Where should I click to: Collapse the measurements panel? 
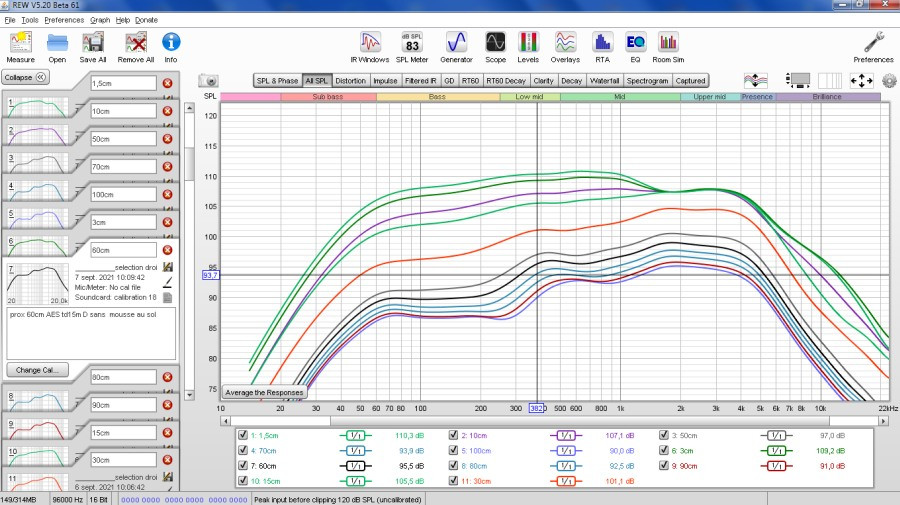click(26, 77)
